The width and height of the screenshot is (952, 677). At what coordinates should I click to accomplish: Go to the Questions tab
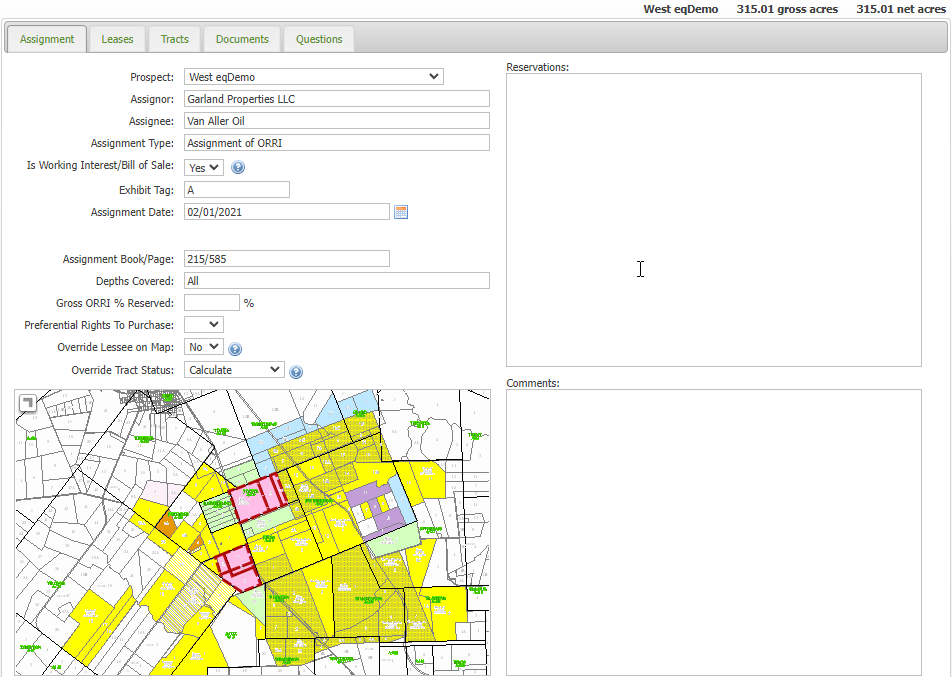pyautogui.click(x=319, y=40)
